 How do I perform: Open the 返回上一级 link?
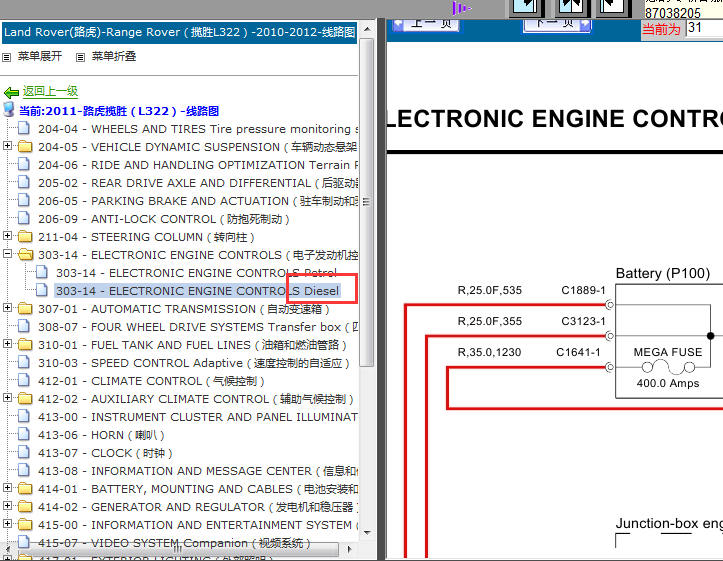[50, 91]
